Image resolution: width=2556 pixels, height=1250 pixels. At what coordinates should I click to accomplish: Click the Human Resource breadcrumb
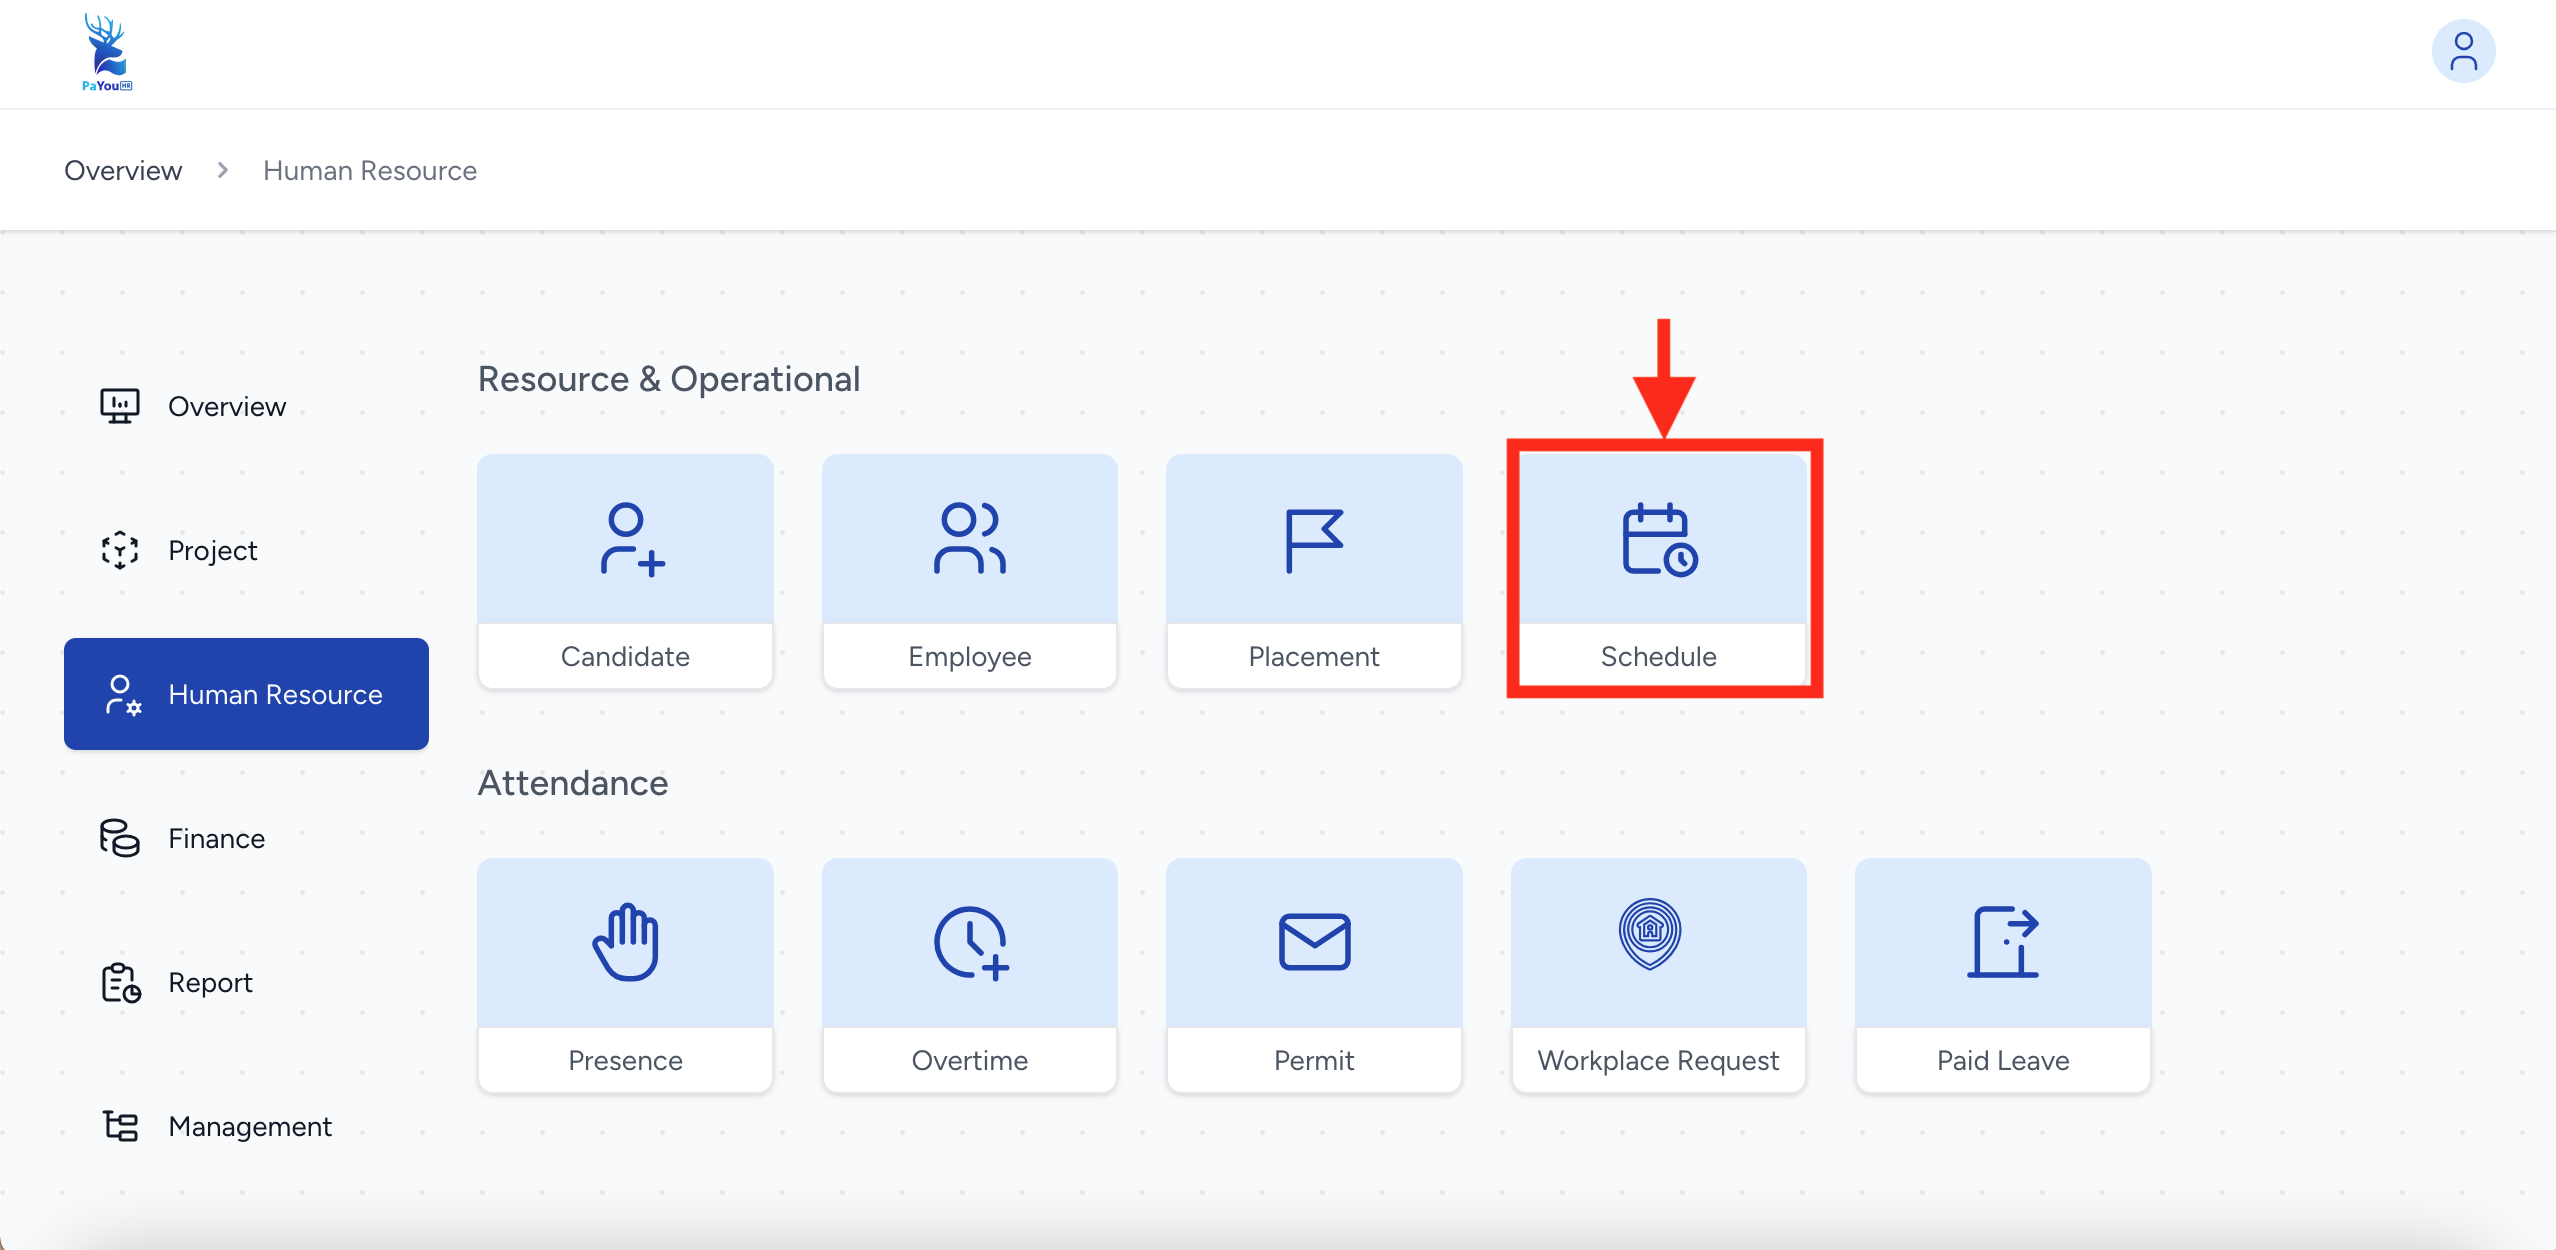[x=369, y=171]
